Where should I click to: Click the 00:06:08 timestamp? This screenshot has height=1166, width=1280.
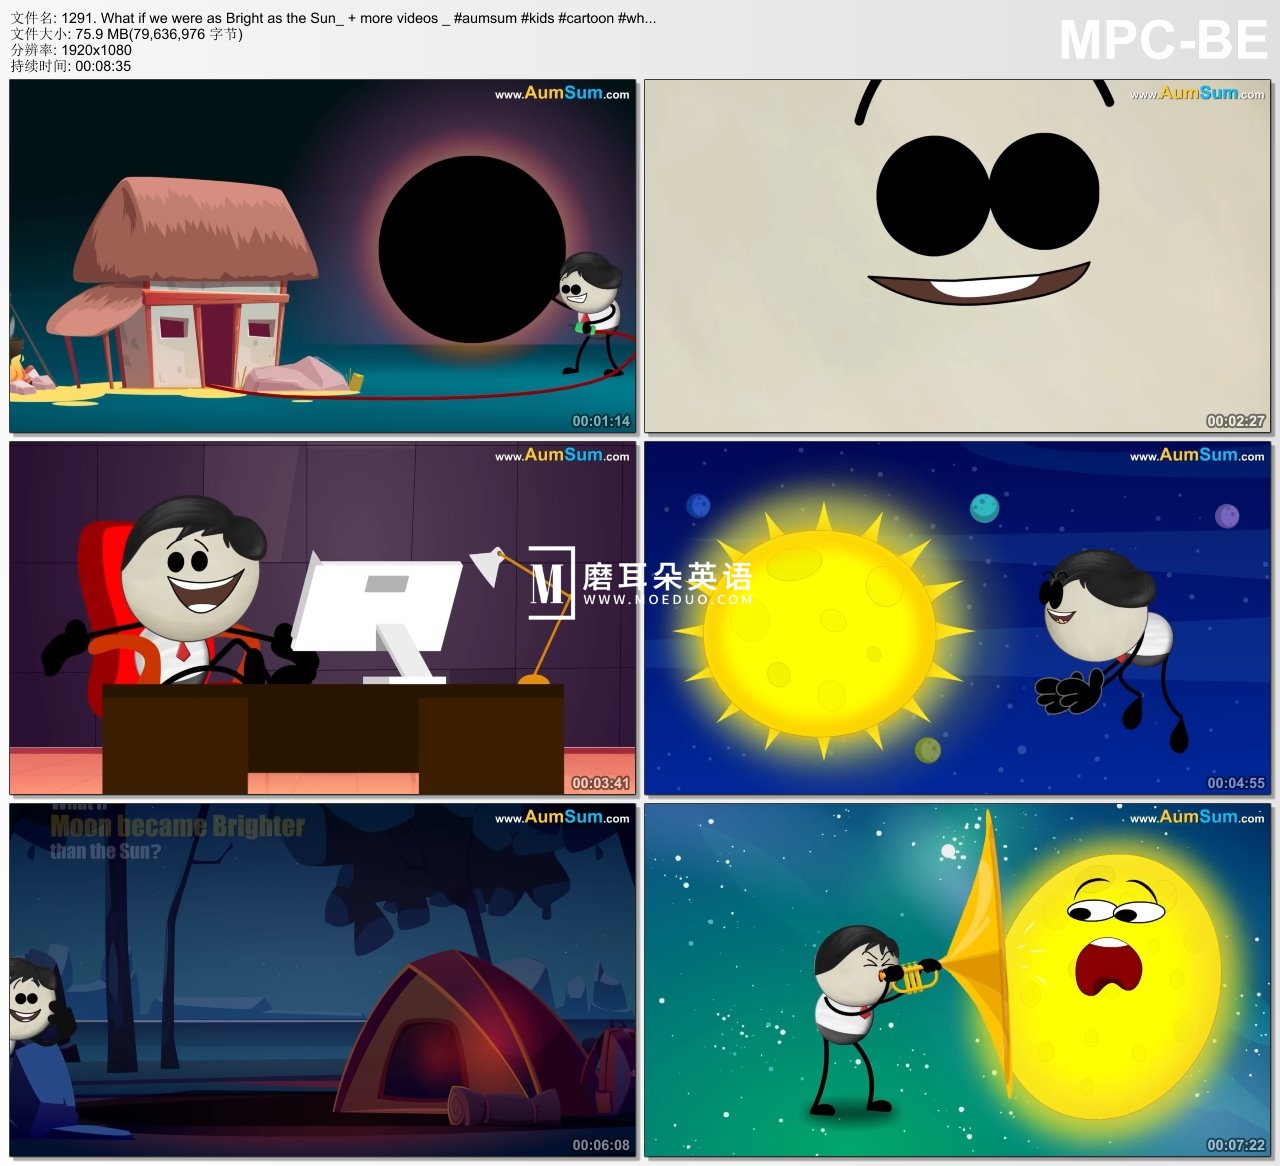pos(601,1145)
